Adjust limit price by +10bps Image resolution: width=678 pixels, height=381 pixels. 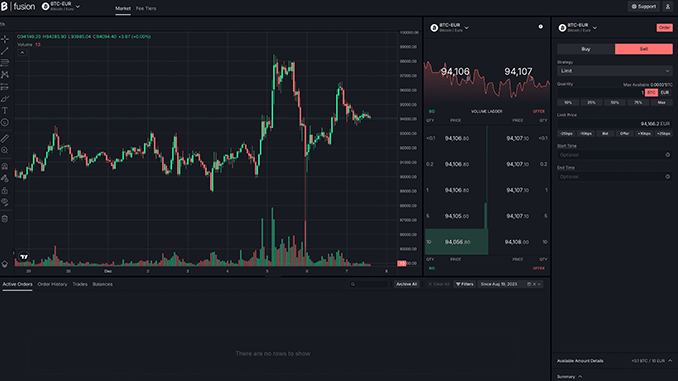pyautogui.click(x=644, y=134)
